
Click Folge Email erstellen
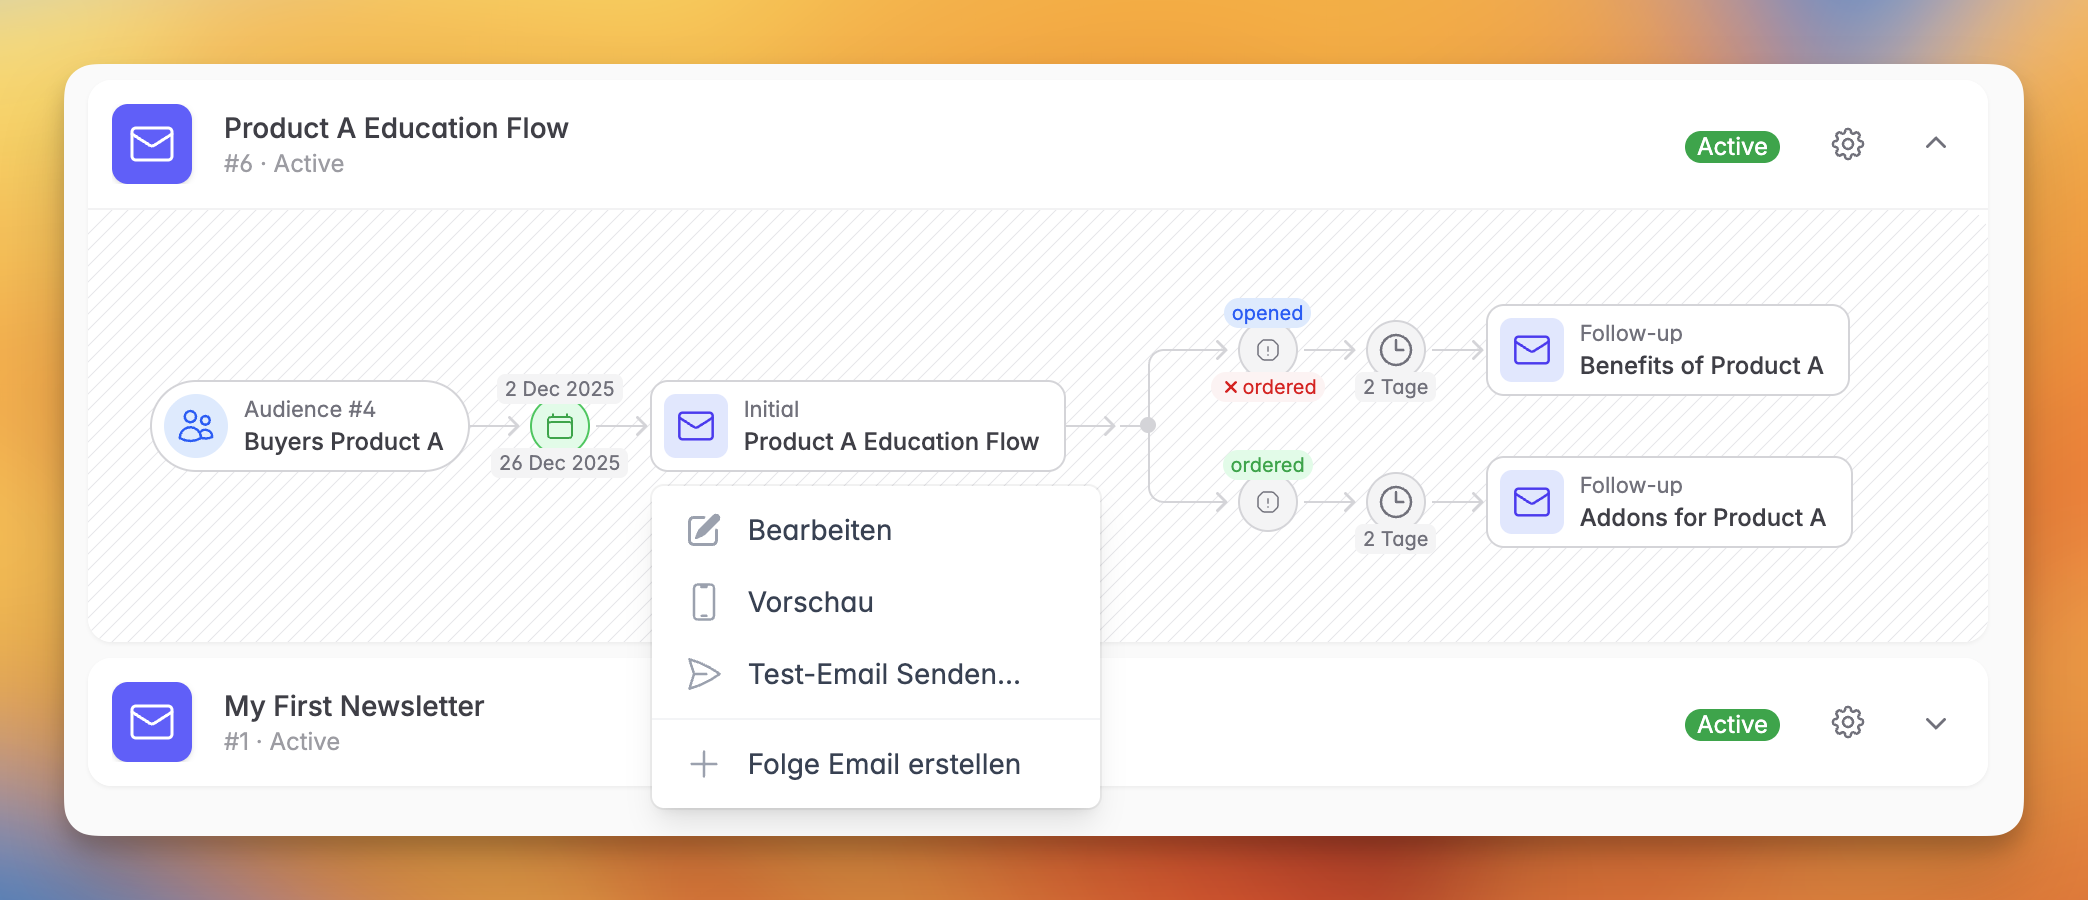coord(884,764)
